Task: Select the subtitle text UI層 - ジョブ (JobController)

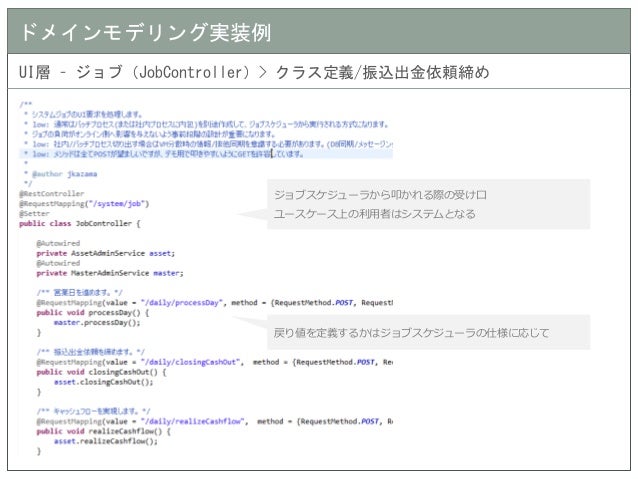Action: point(134,72)
